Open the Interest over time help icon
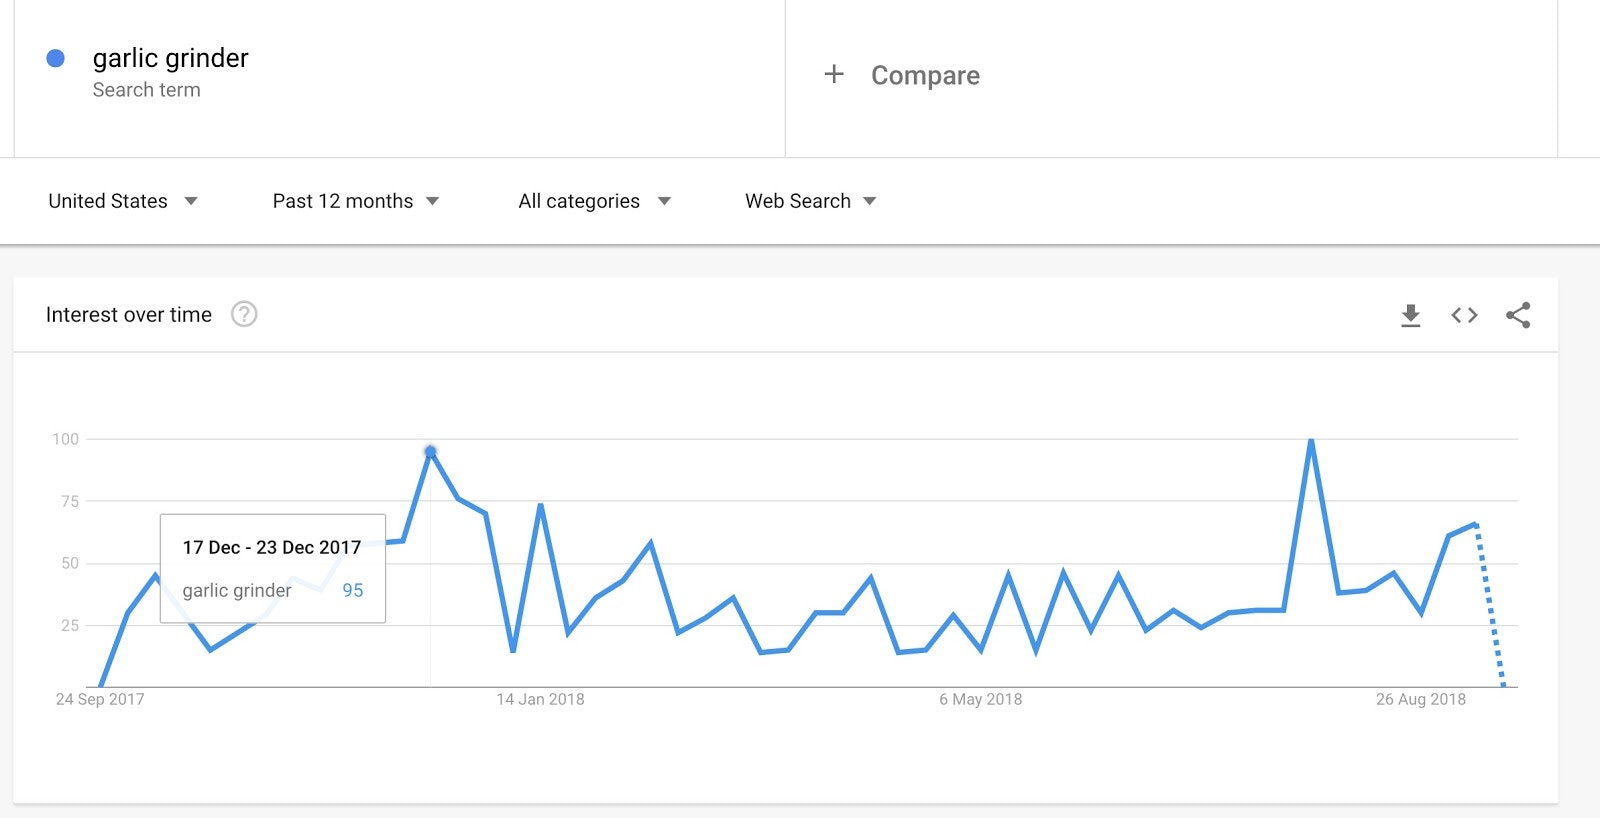Viewport: 1600px width, 818px height. (244, 315)
